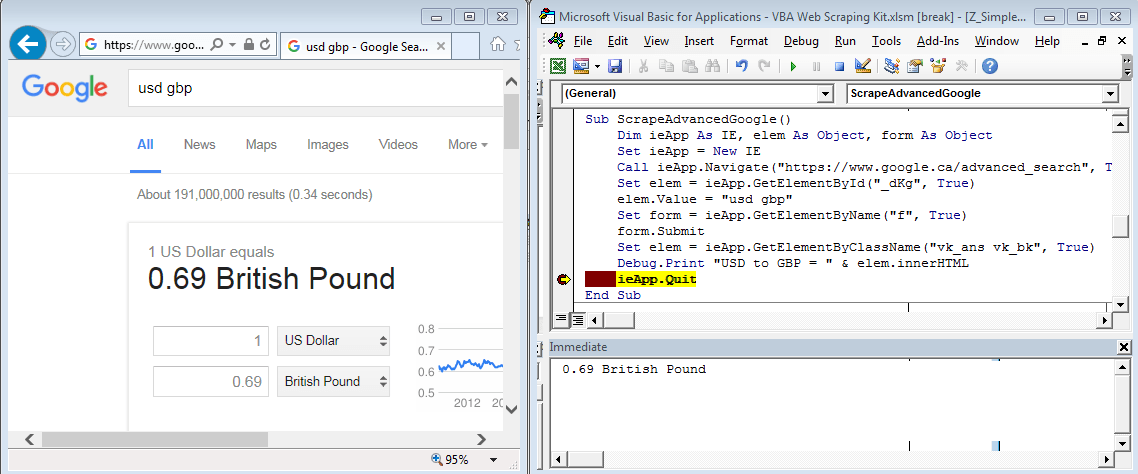Click the Internet Explorer forward arrow
This screenshot has height=474, width=1138.
[x=63, y=45]
